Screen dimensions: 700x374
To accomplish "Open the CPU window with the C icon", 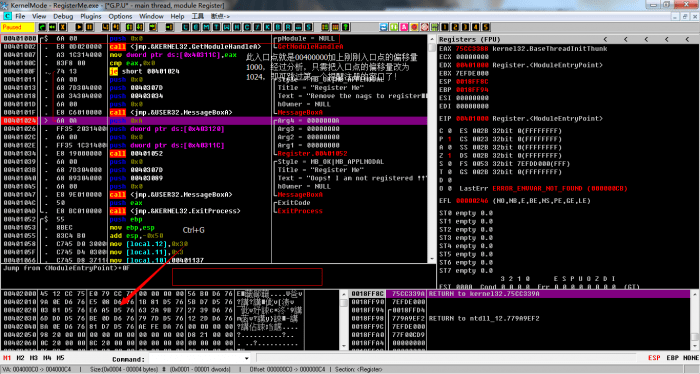I will pos(247,27).
